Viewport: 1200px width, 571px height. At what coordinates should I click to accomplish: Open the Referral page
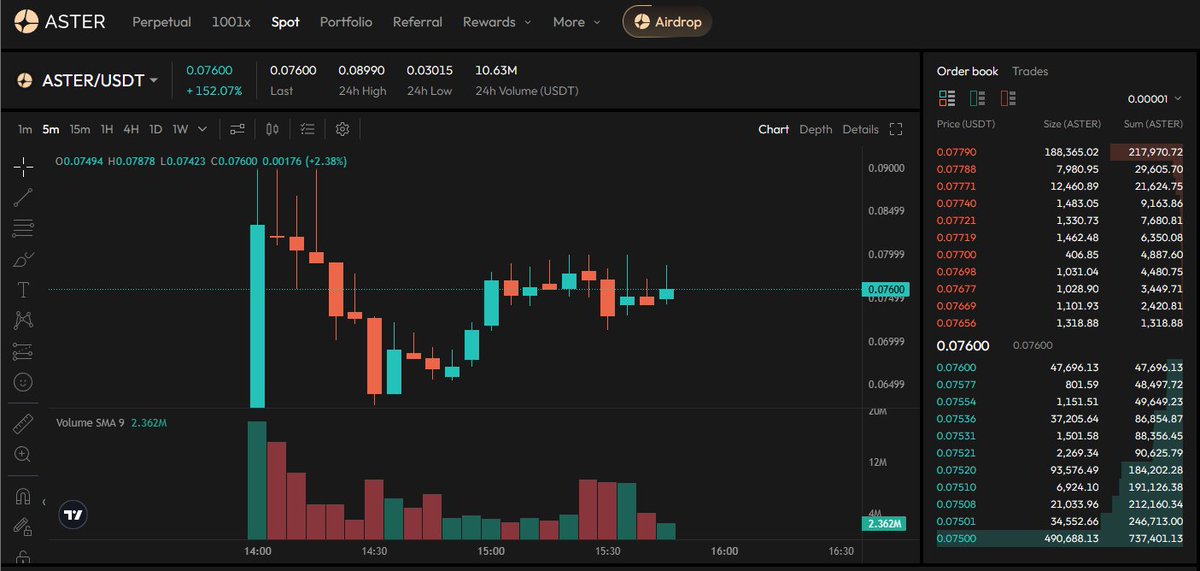click(417, 21)
